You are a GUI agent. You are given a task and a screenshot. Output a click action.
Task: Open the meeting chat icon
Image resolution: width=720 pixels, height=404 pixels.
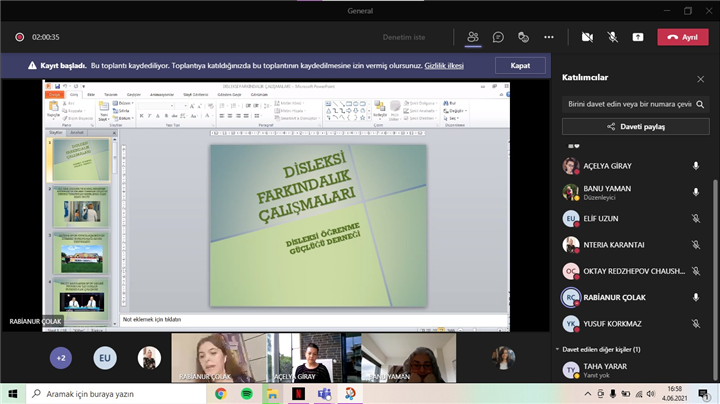click(x=498, y=37)
